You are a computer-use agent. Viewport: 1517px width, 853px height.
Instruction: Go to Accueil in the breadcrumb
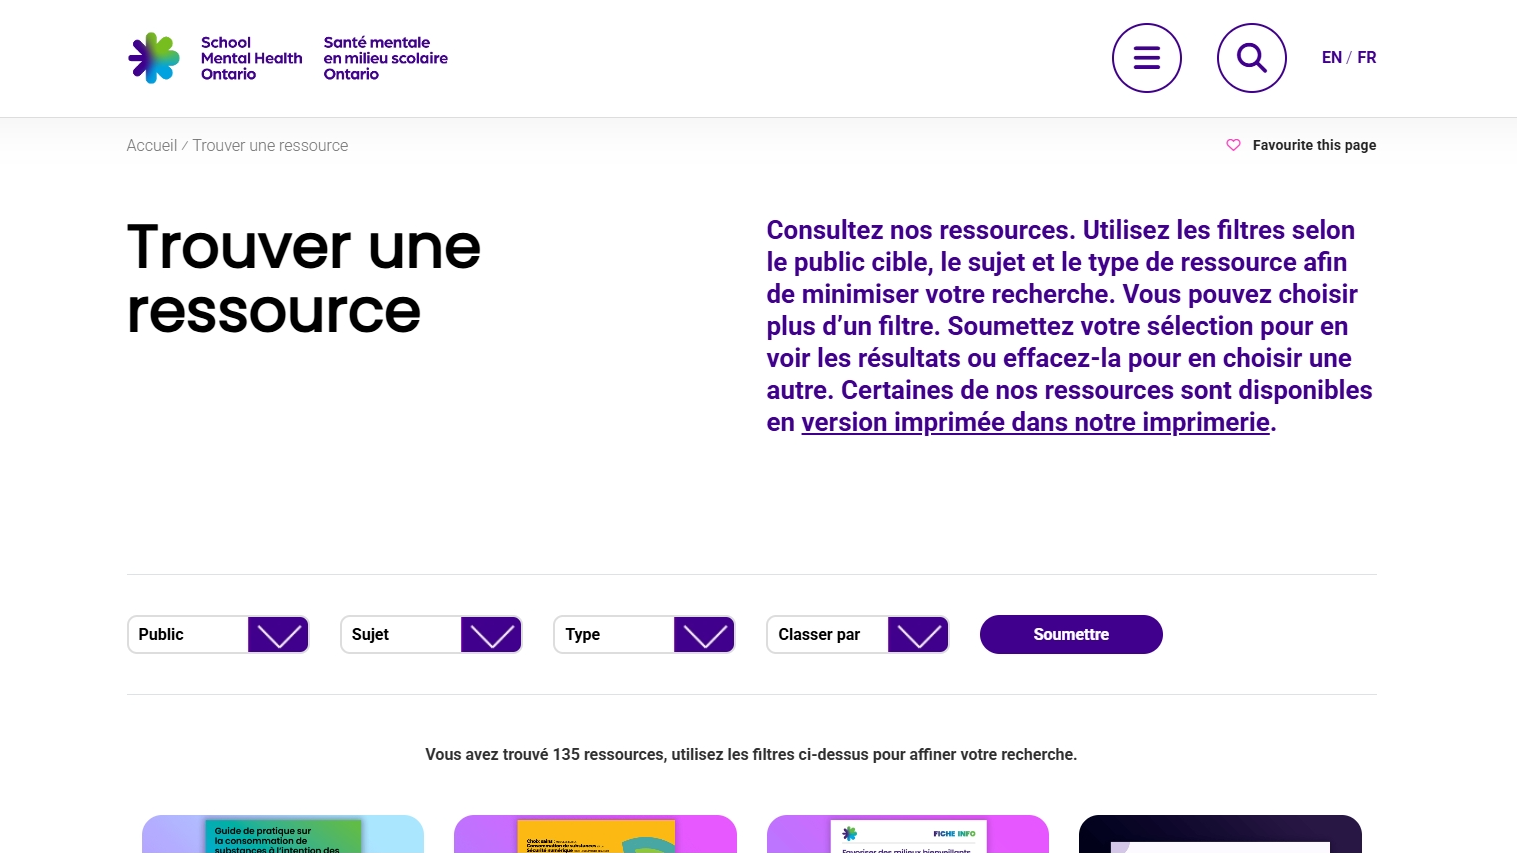tap(151, 146)
